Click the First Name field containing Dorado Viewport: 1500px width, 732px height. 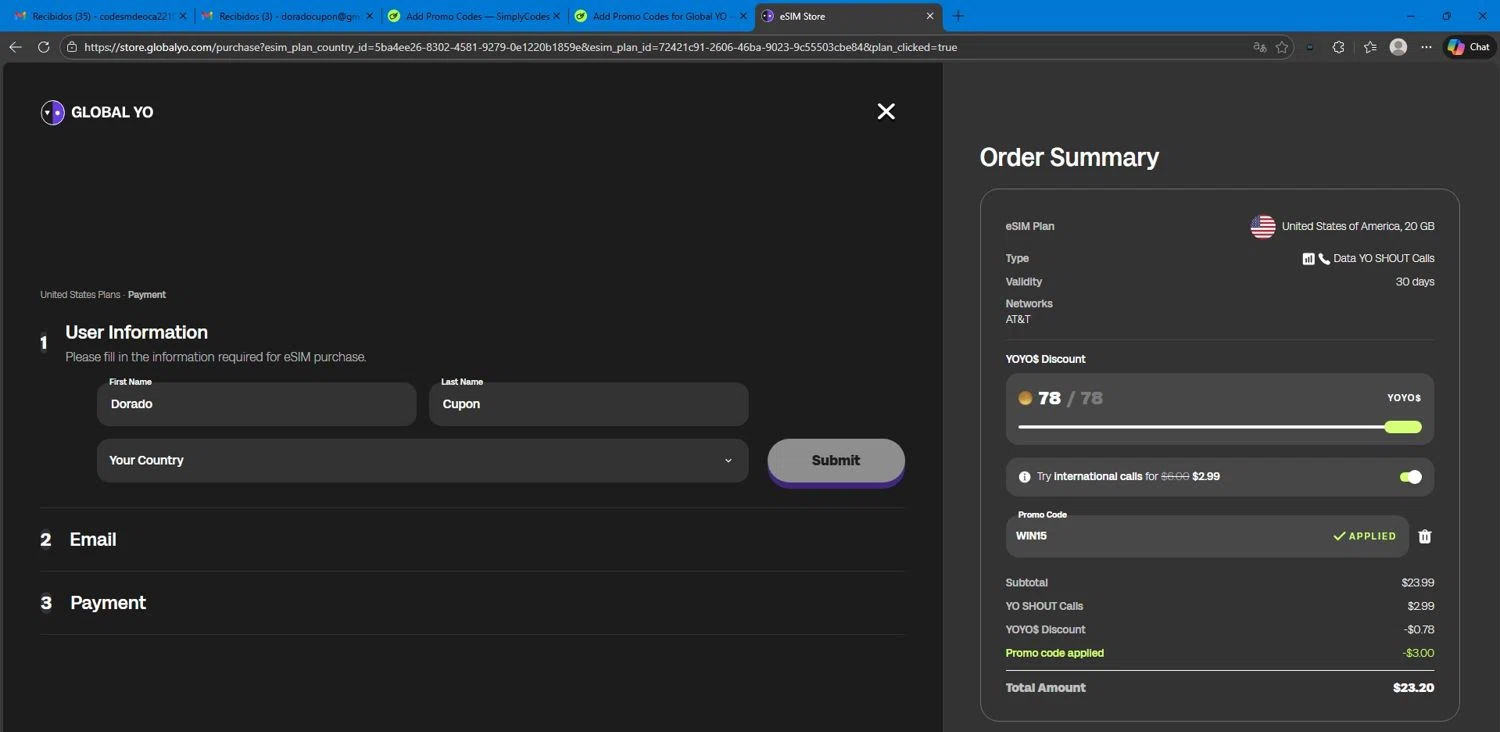tap(257, 404)
